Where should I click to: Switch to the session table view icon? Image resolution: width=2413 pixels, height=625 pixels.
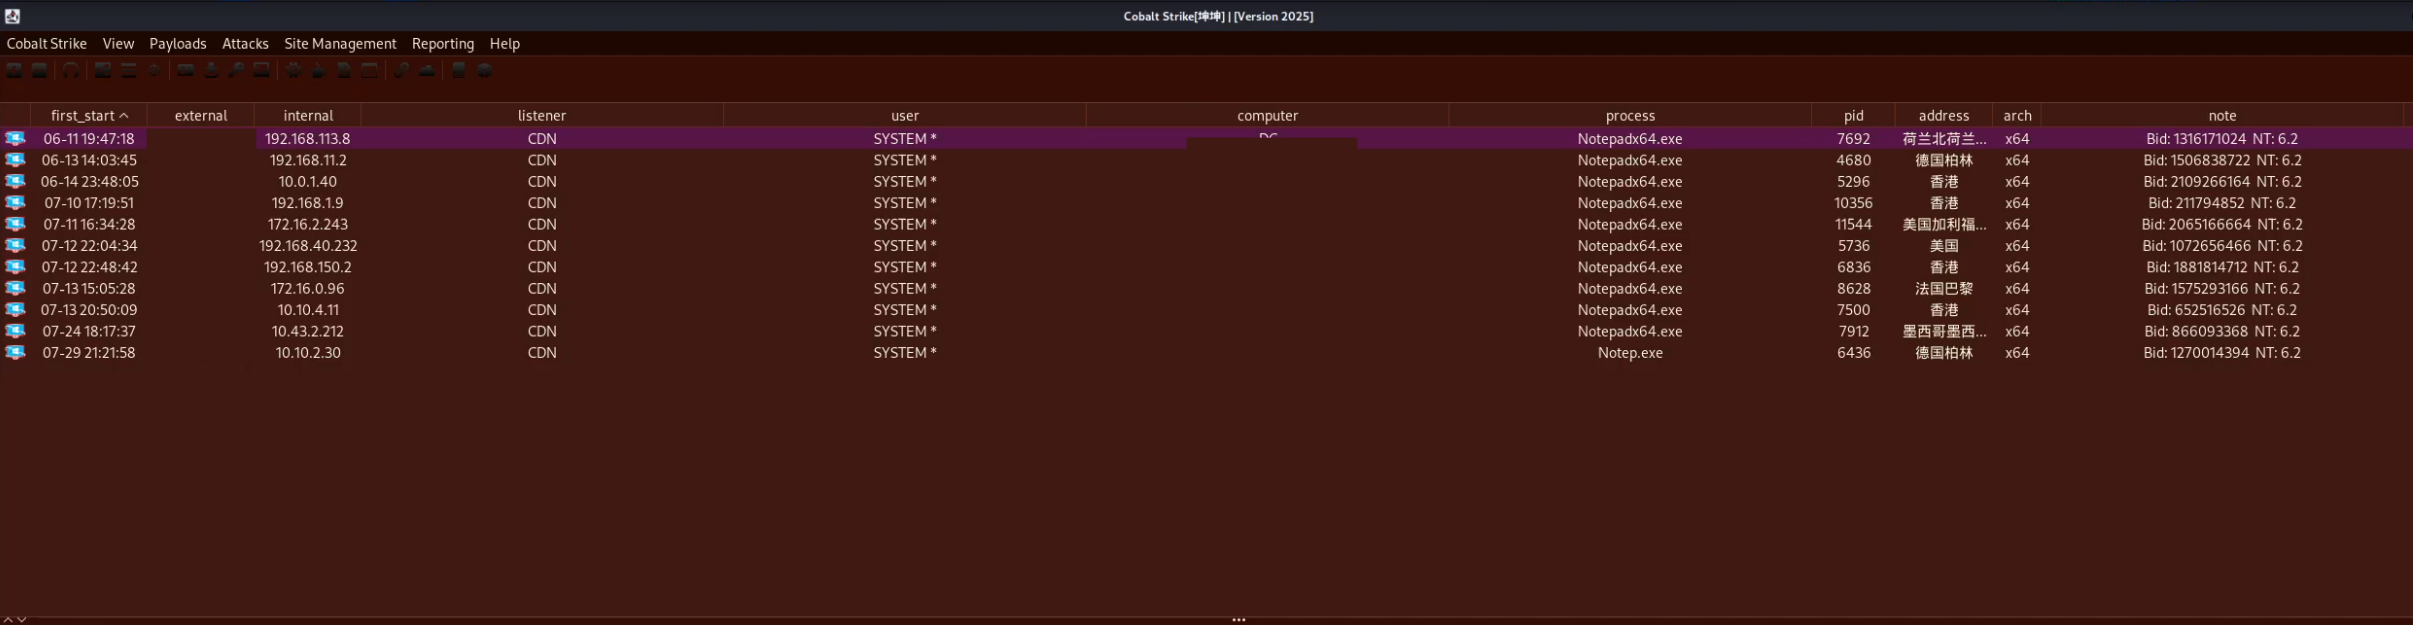(x=129, y=70)
